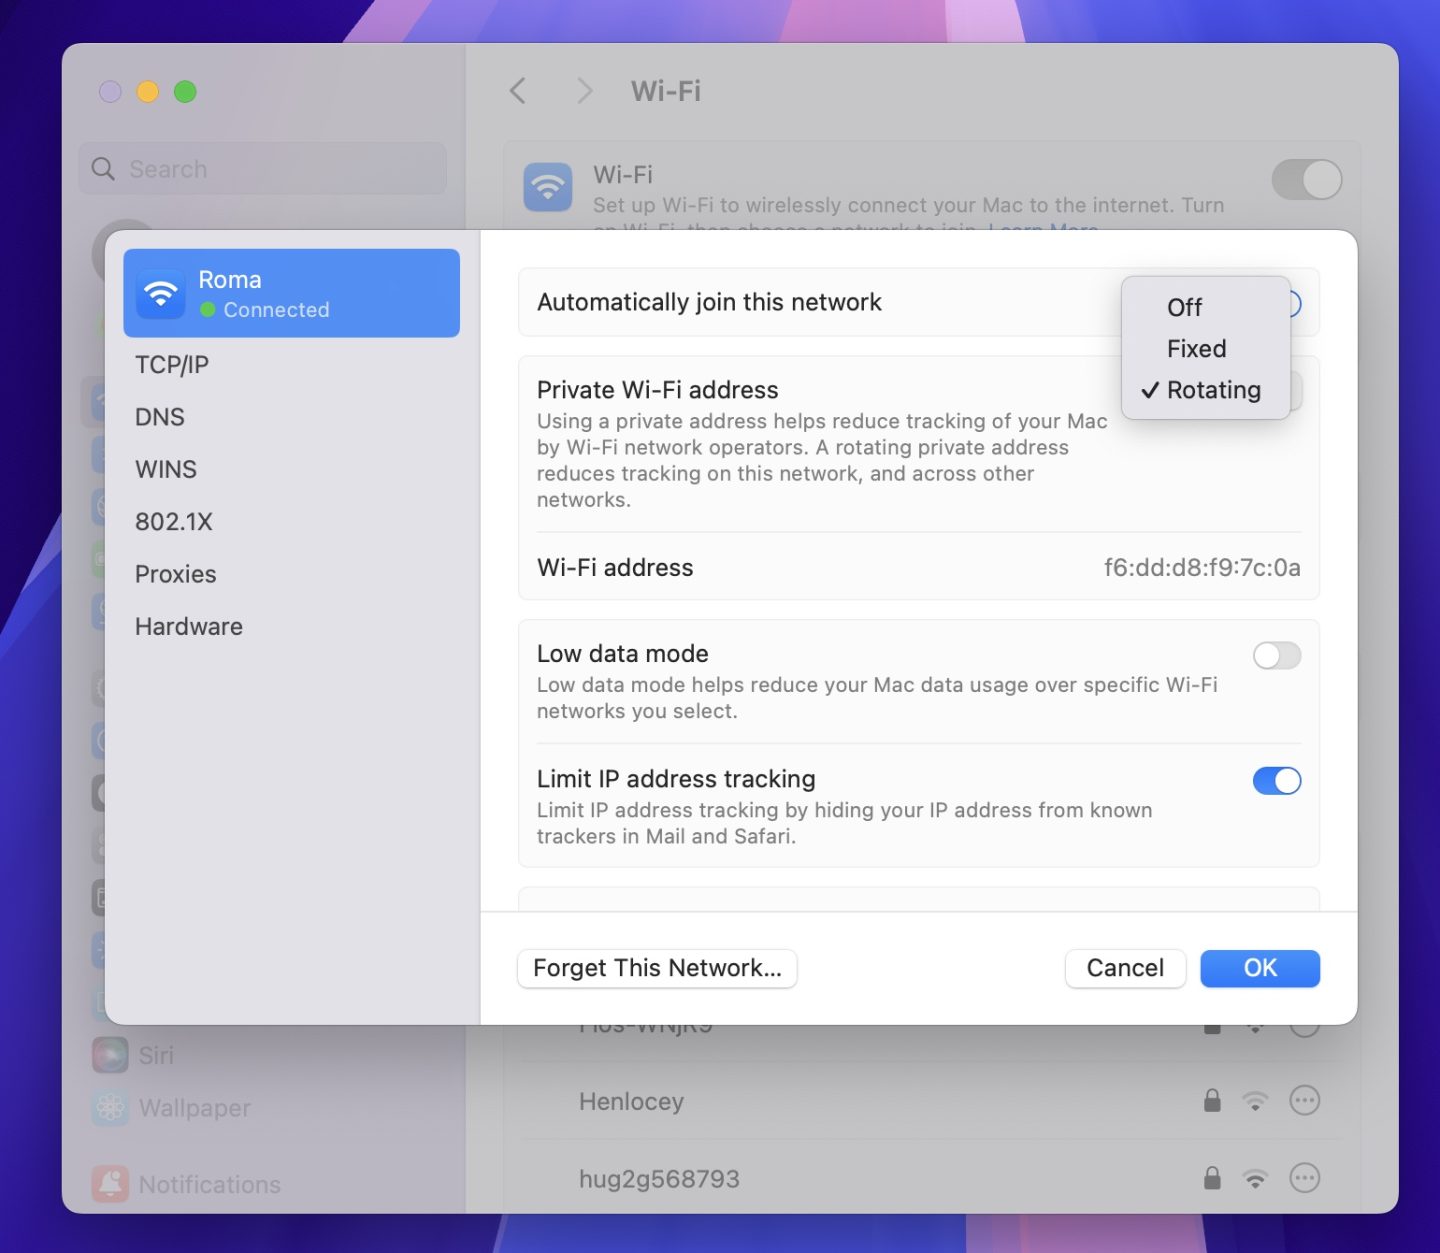Click Forget This Network button
This screenshot has height=1253, width=1440.
[x=657, y=968]
